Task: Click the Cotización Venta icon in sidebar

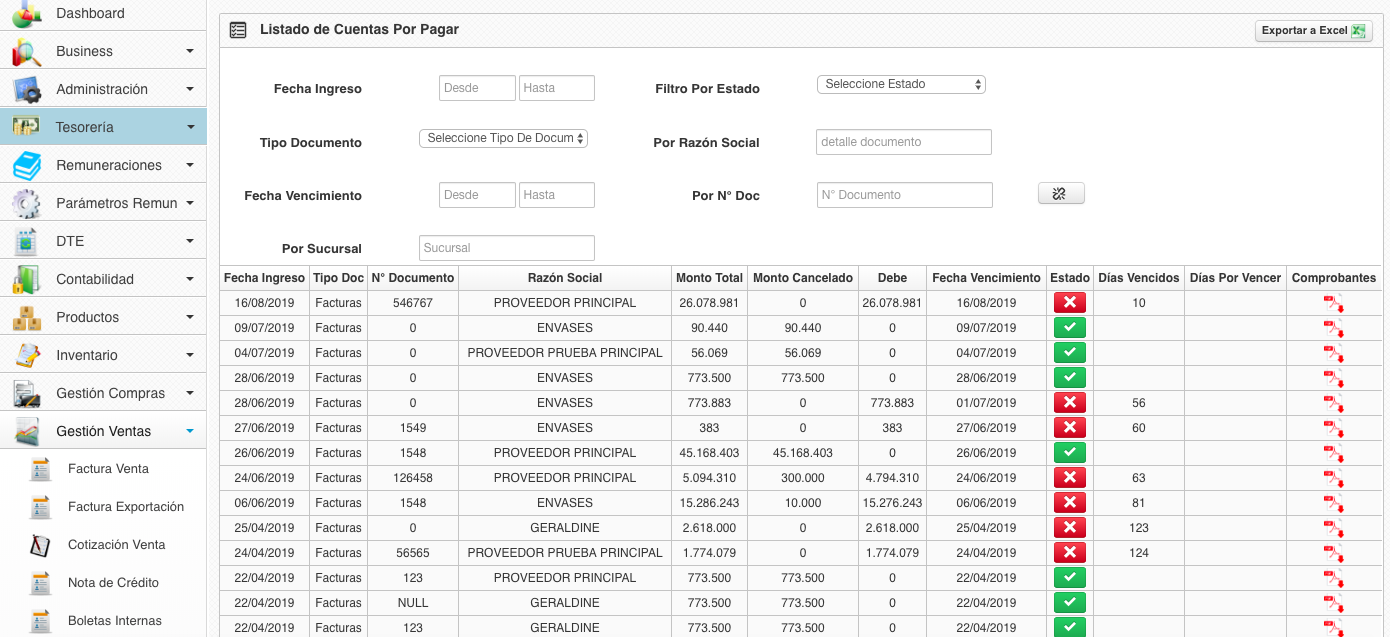Action: coord(40,545)
